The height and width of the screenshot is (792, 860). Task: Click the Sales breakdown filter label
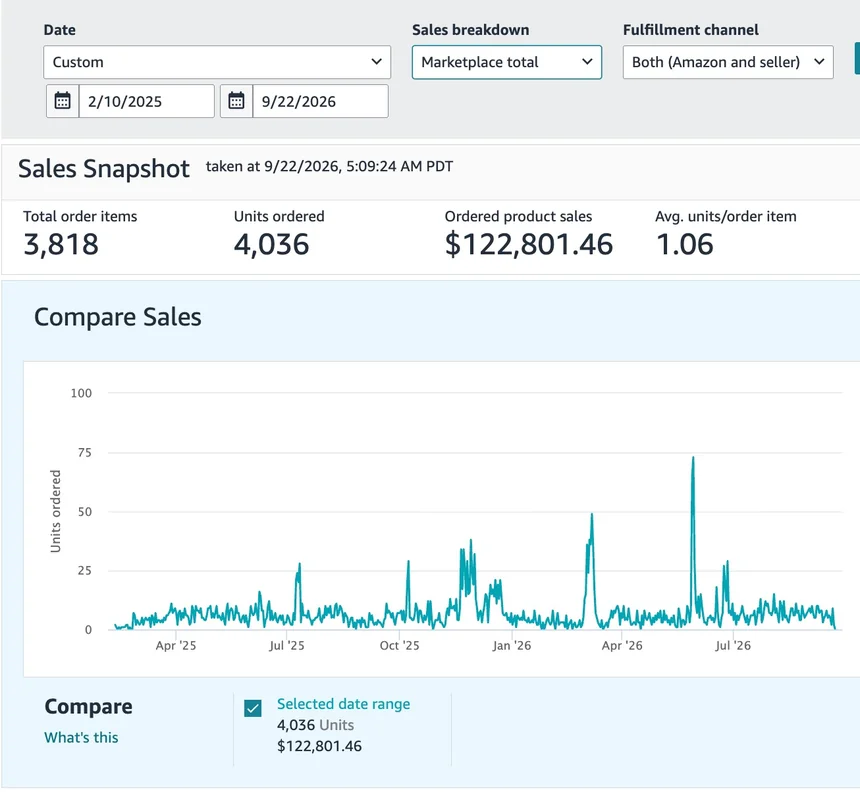pos(471,30)
